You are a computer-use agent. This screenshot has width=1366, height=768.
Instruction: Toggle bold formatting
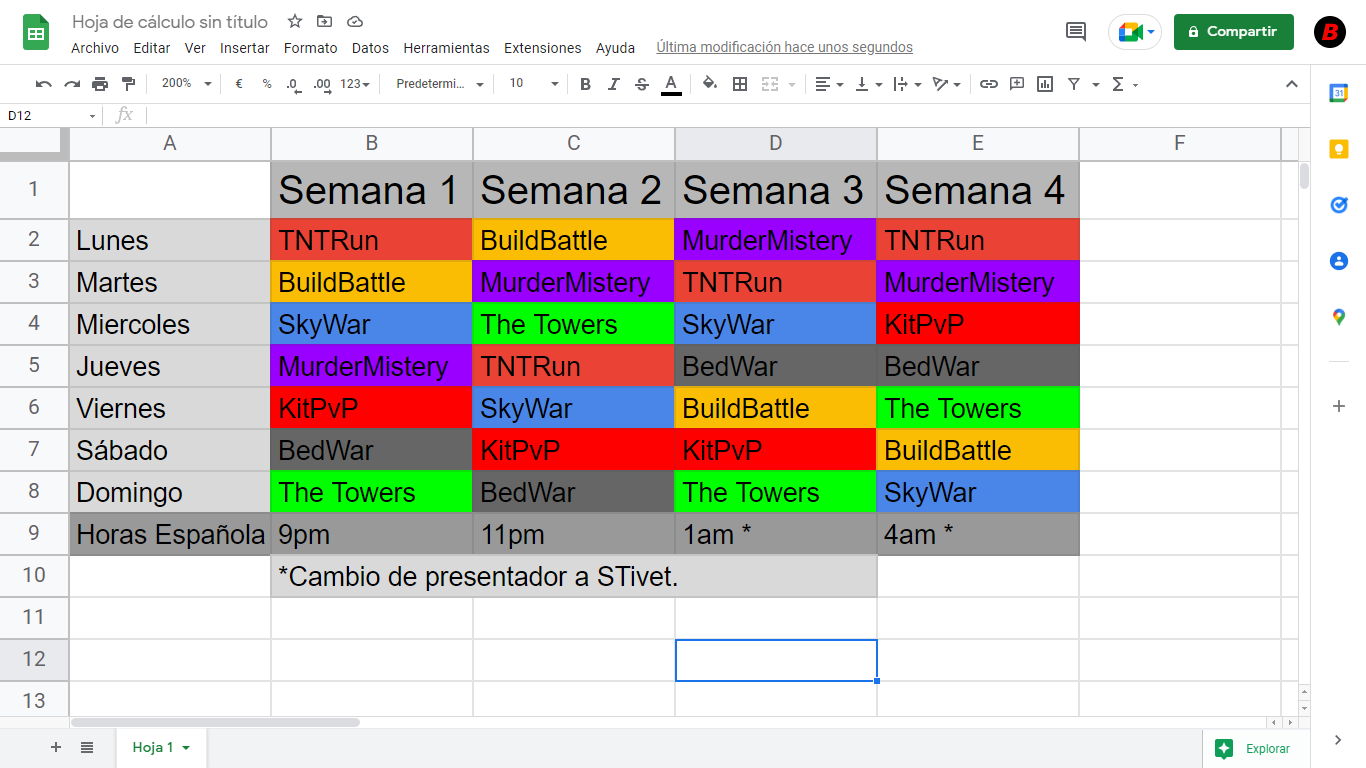point(586,84)
